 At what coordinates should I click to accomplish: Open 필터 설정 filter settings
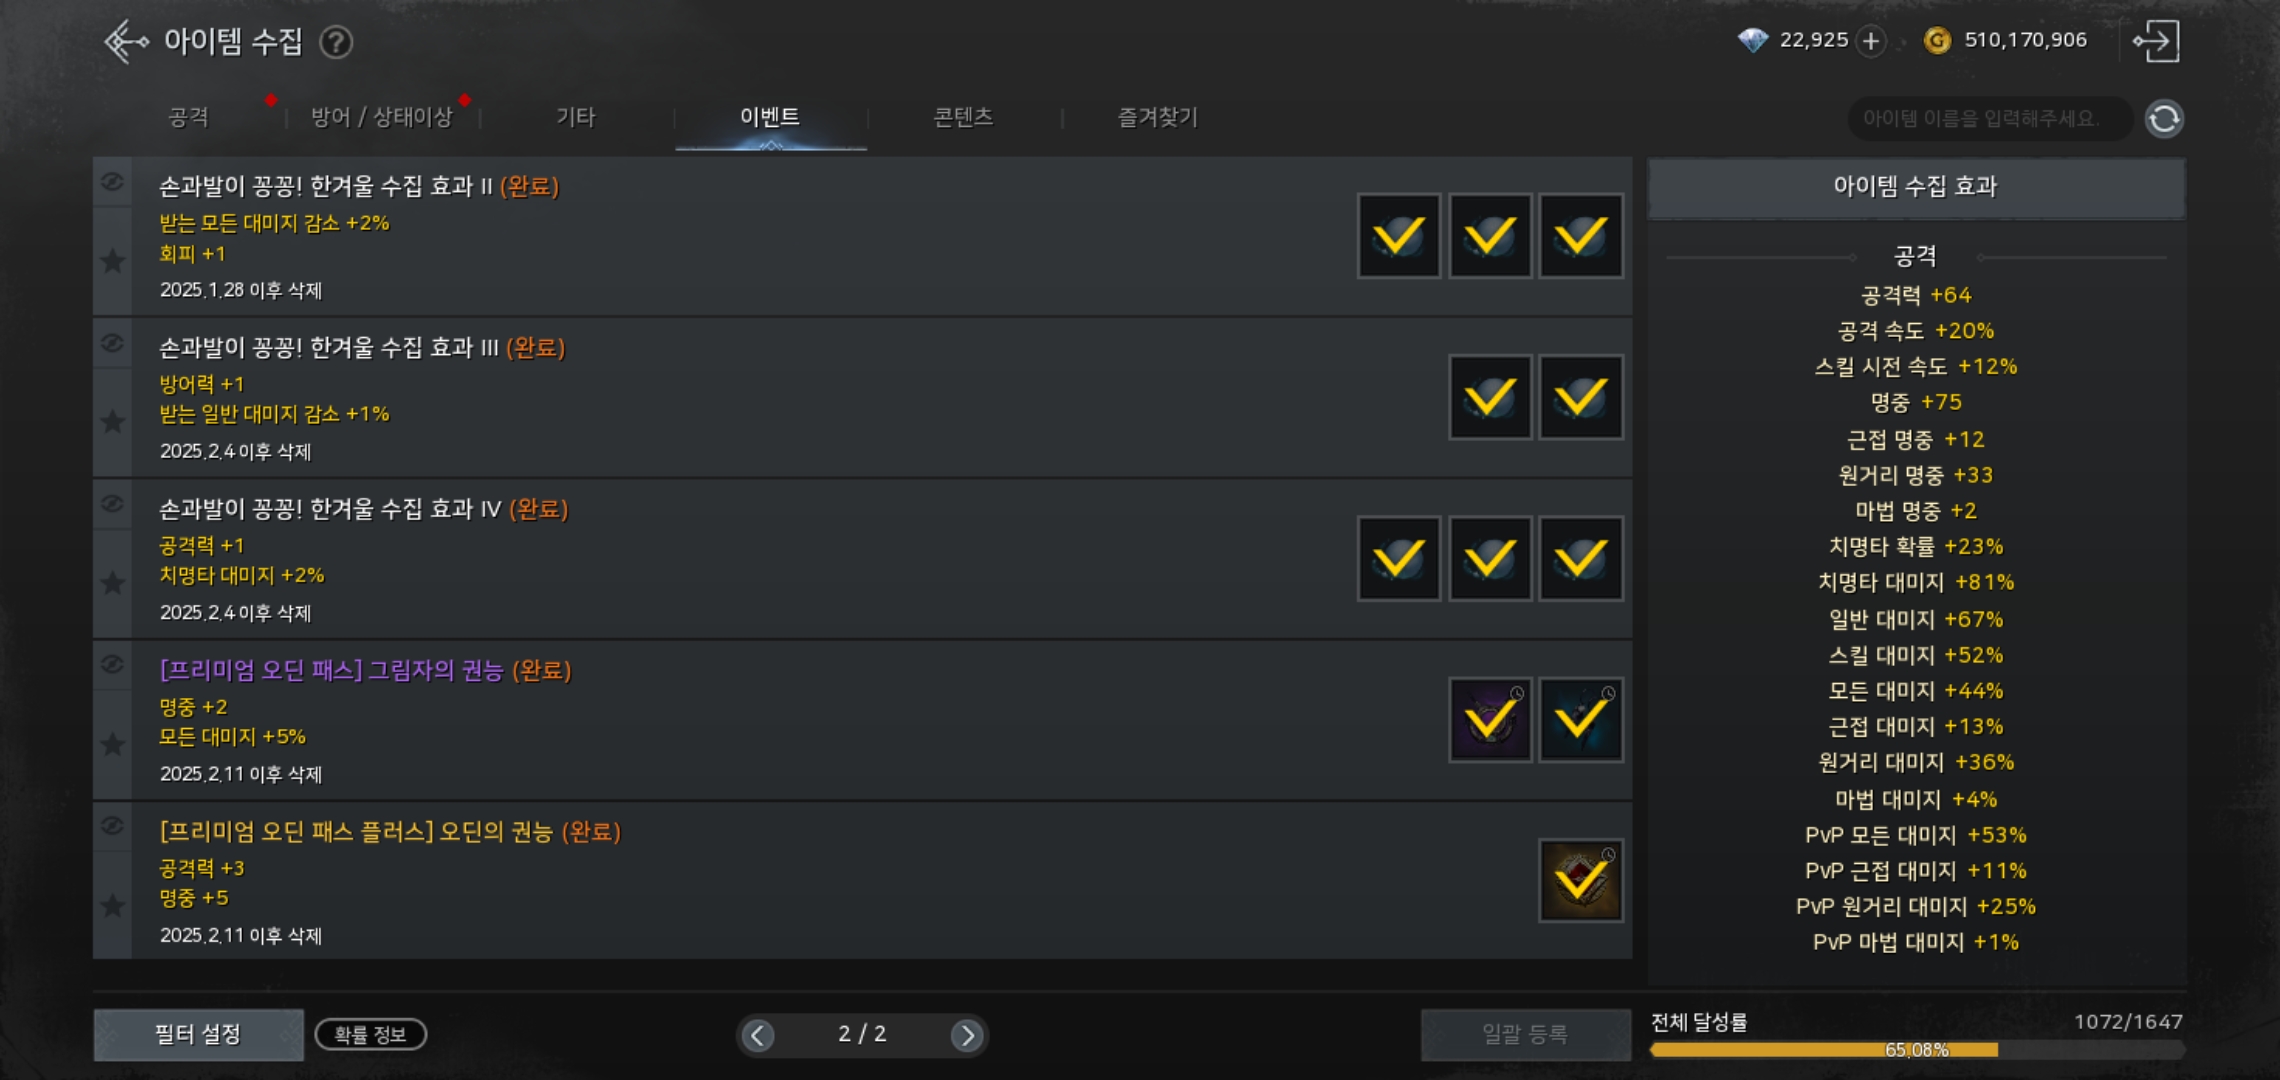198,1034
